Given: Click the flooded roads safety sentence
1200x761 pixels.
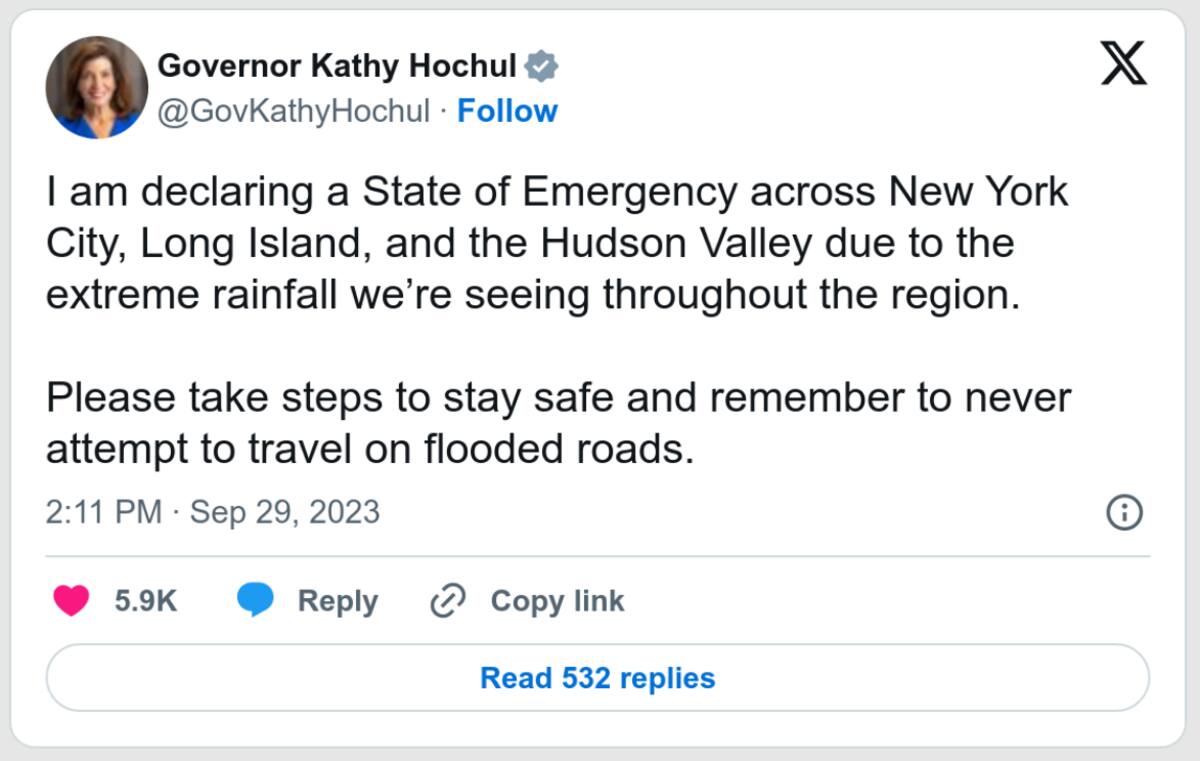Looking at the screenshot, I should [x=556, y=423].
